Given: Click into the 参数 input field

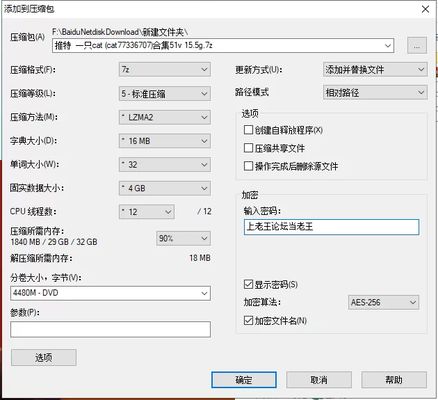Looking at the screenshot, I should click(x=110, y=329).
